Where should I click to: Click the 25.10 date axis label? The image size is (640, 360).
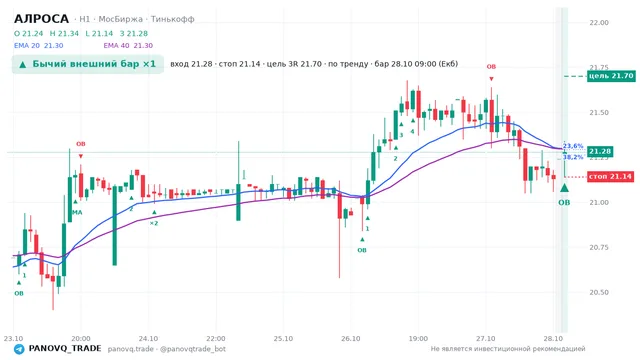click(283, 339)
